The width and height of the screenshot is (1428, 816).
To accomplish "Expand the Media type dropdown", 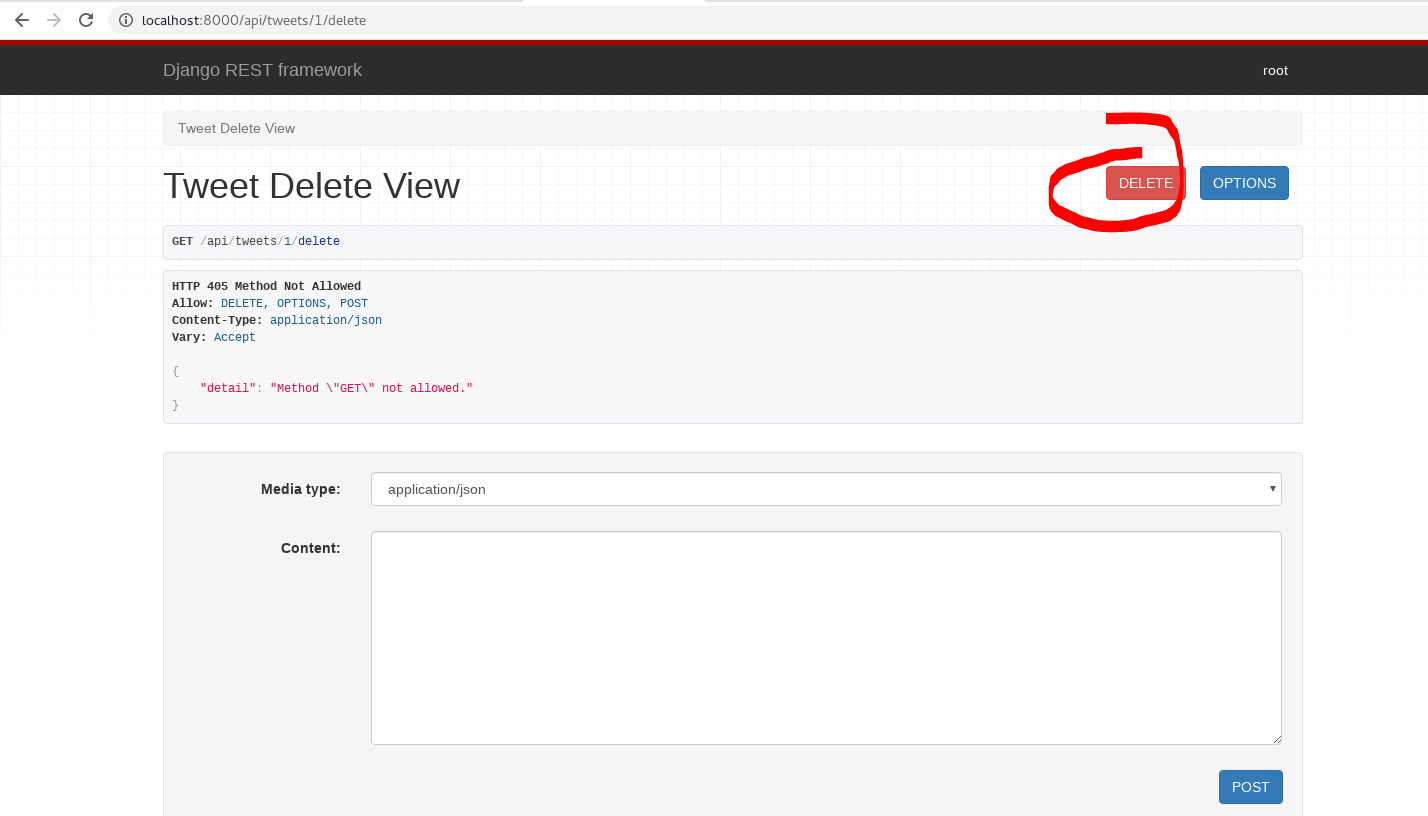I will coord(826,489).
